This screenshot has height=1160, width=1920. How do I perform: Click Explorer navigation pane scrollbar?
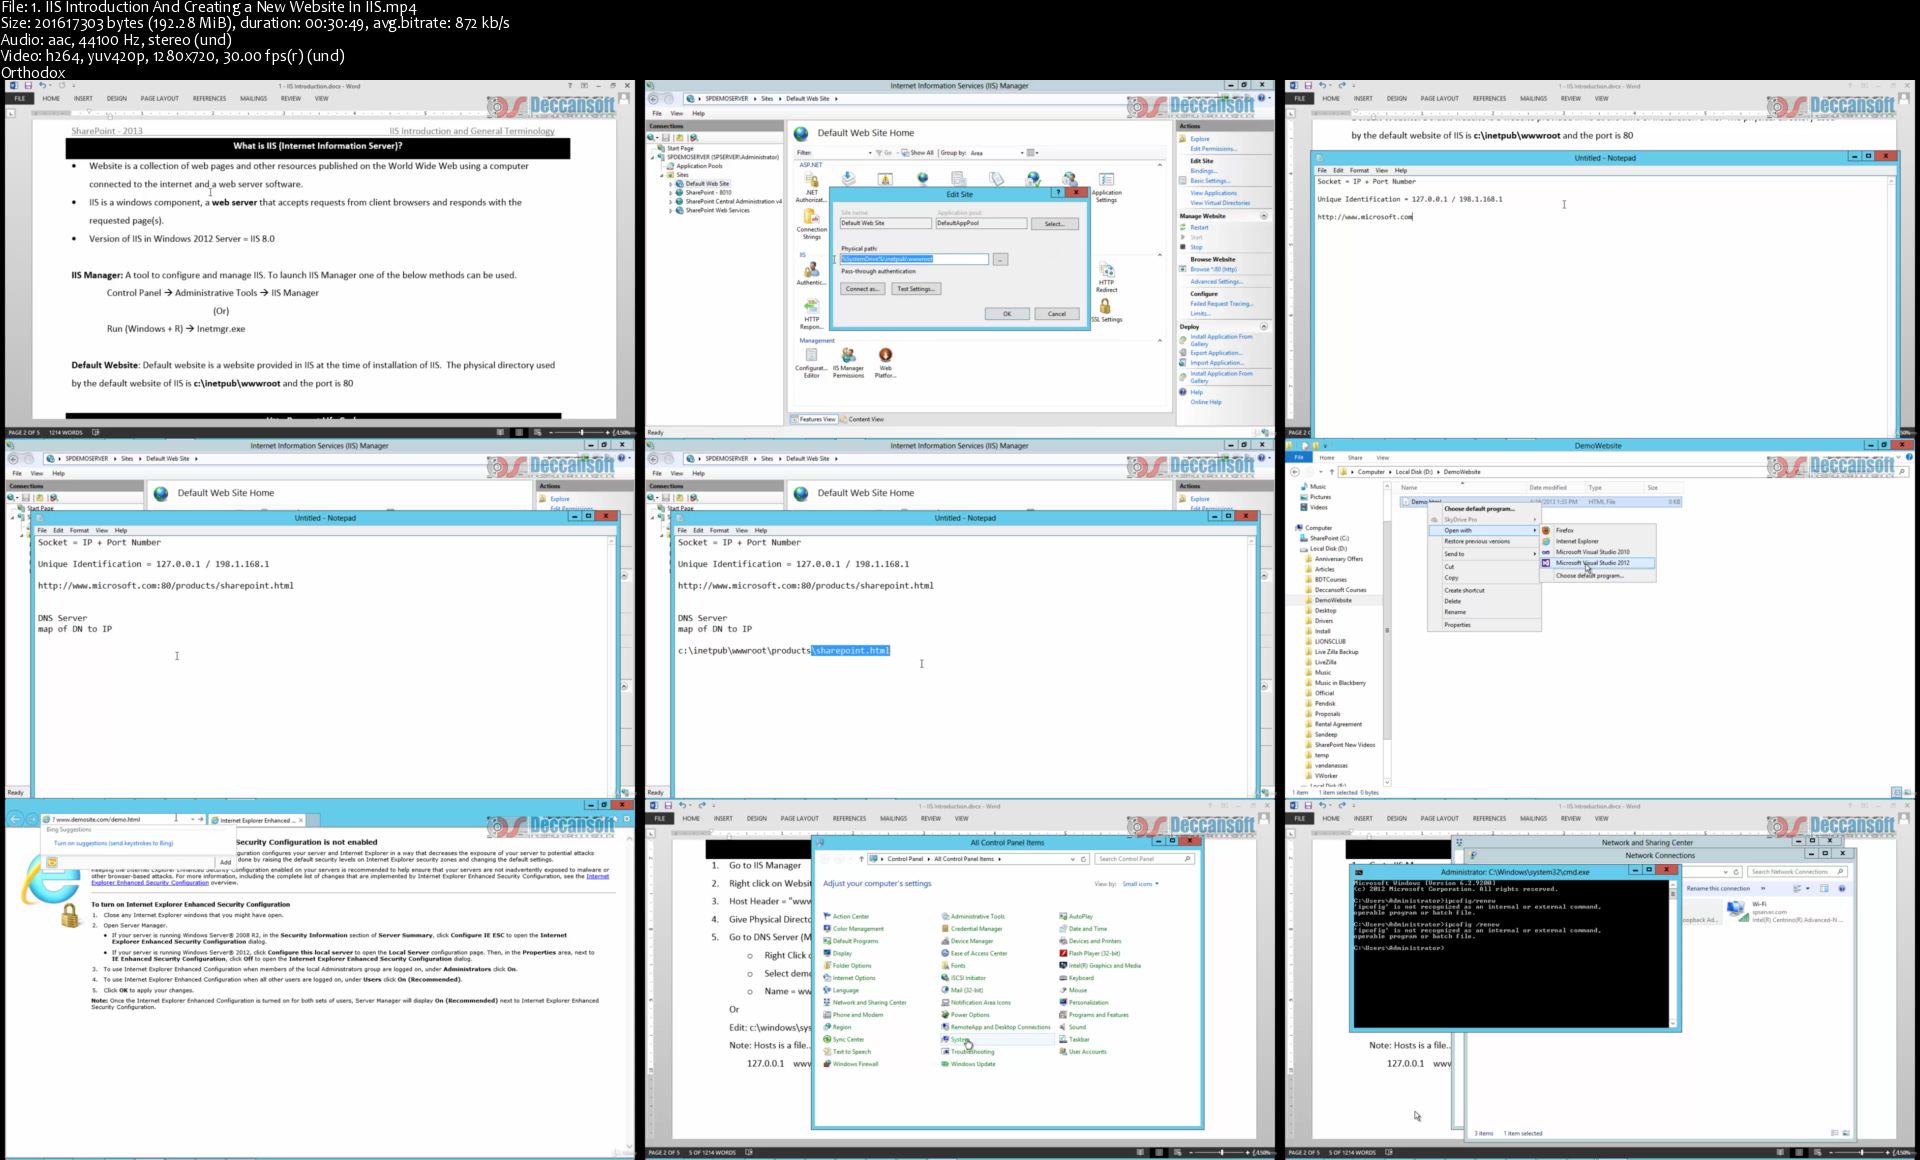[x=1387, y=632]
